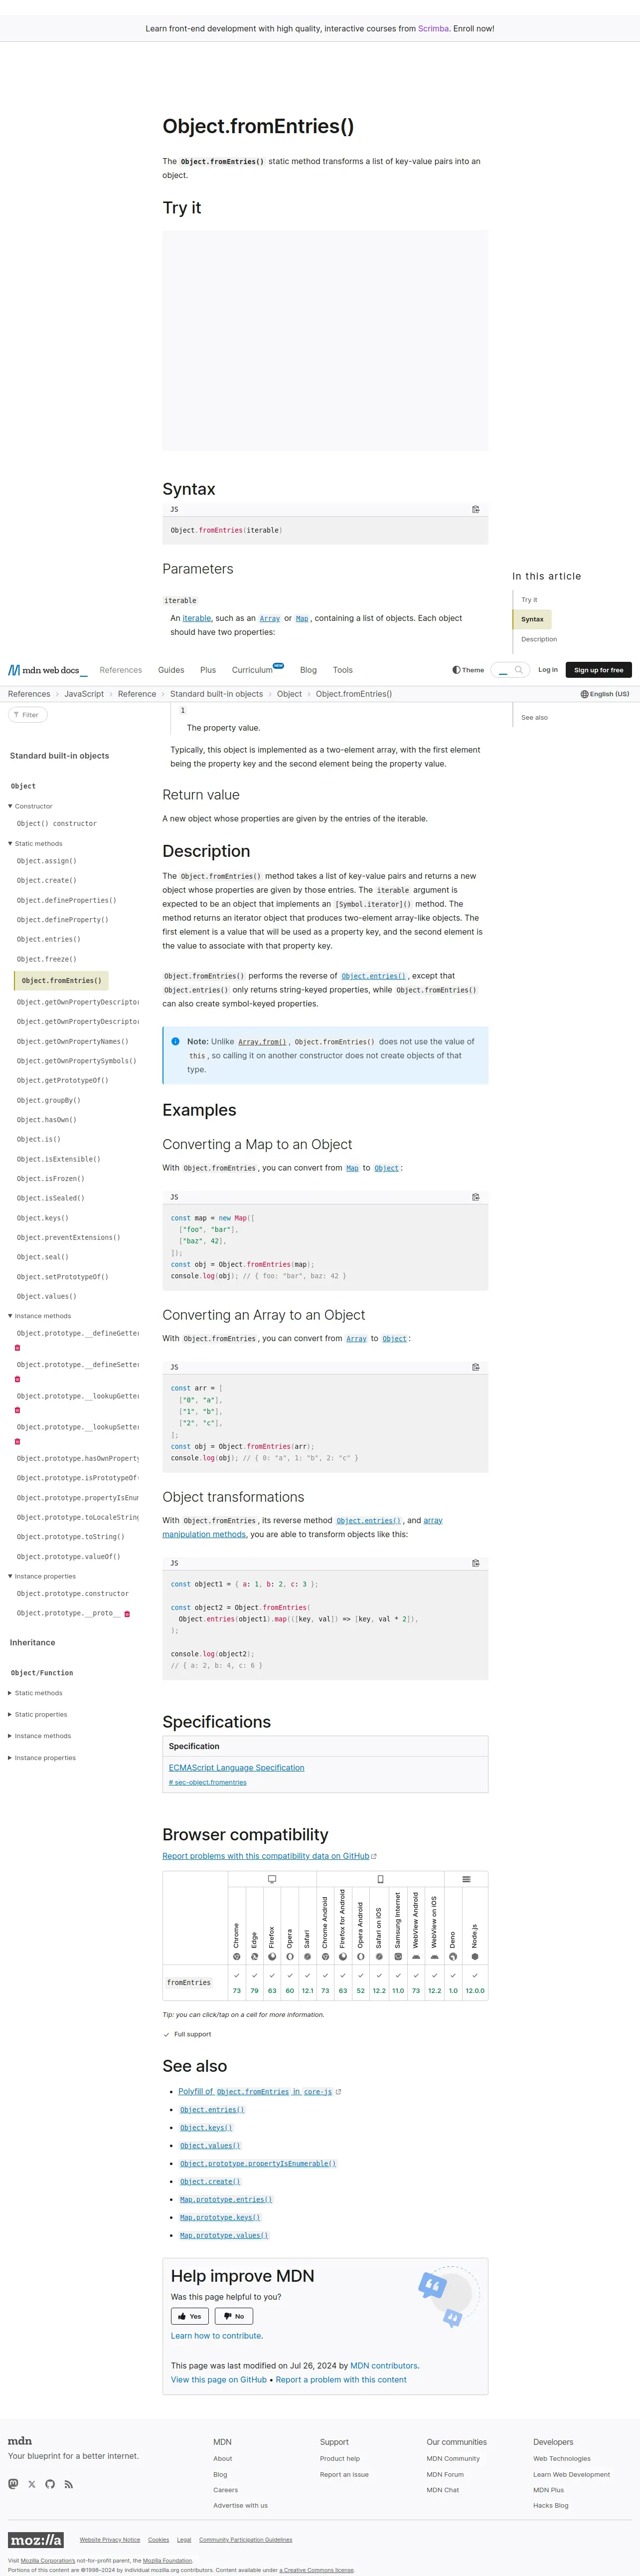640x2576 pixels.
Task: Open the Scrimba link in top banner
Action: 433,29
